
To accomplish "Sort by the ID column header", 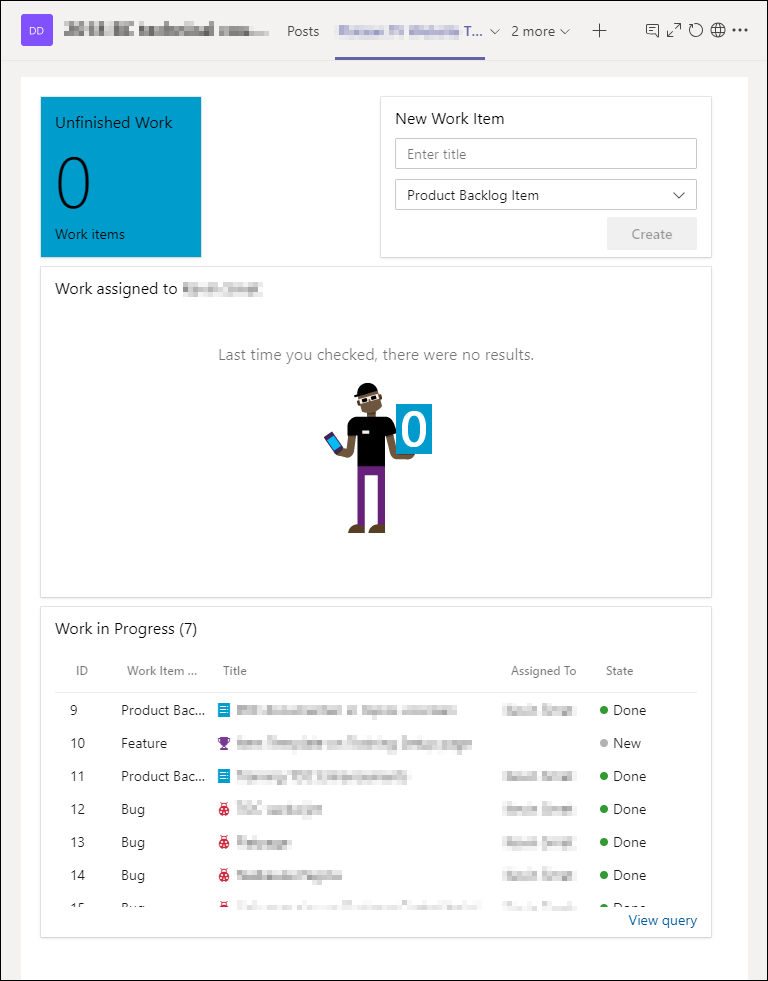I will pos(82,671).
